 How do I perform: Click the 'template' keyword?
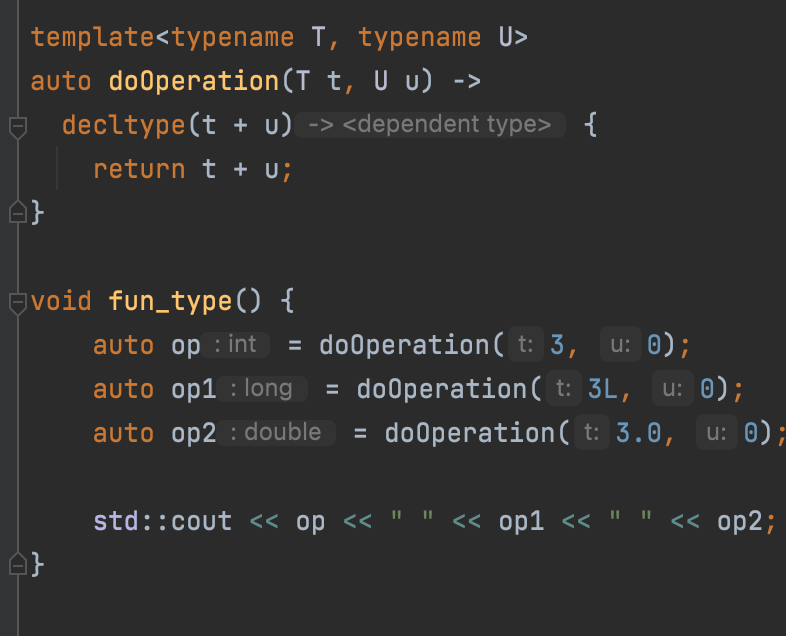tap(93, 38)
